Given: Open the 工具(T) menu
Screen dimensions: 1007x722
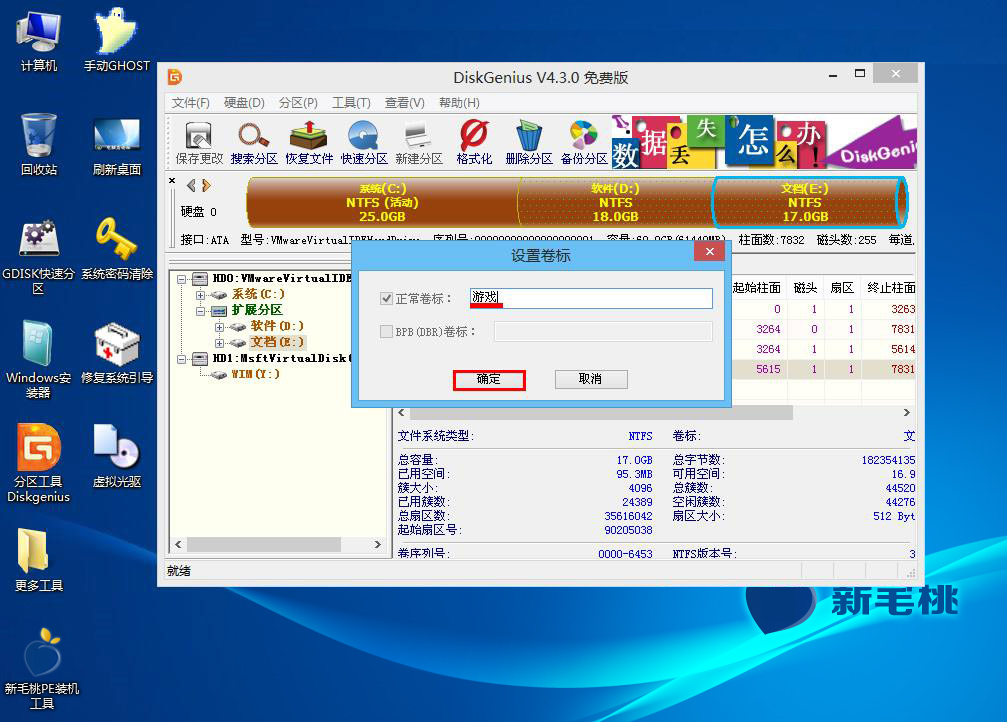Looking at the screenshot, I should click(x=351, y=103).
